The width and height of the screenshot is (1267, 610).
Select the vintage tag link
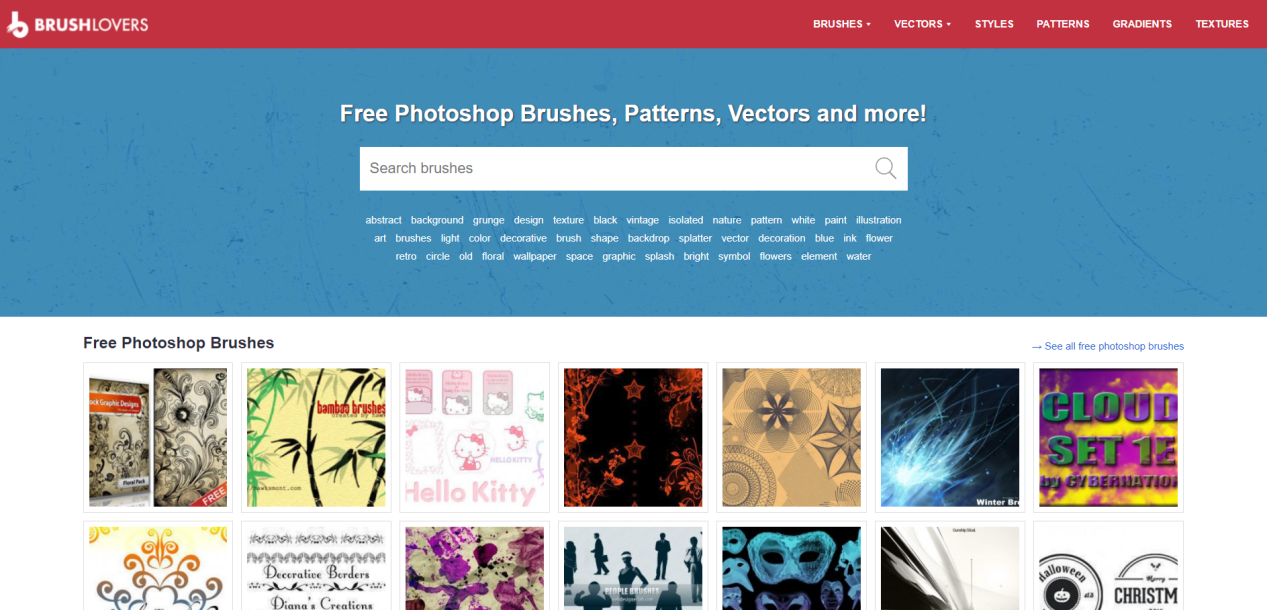(x=642, y=220)
